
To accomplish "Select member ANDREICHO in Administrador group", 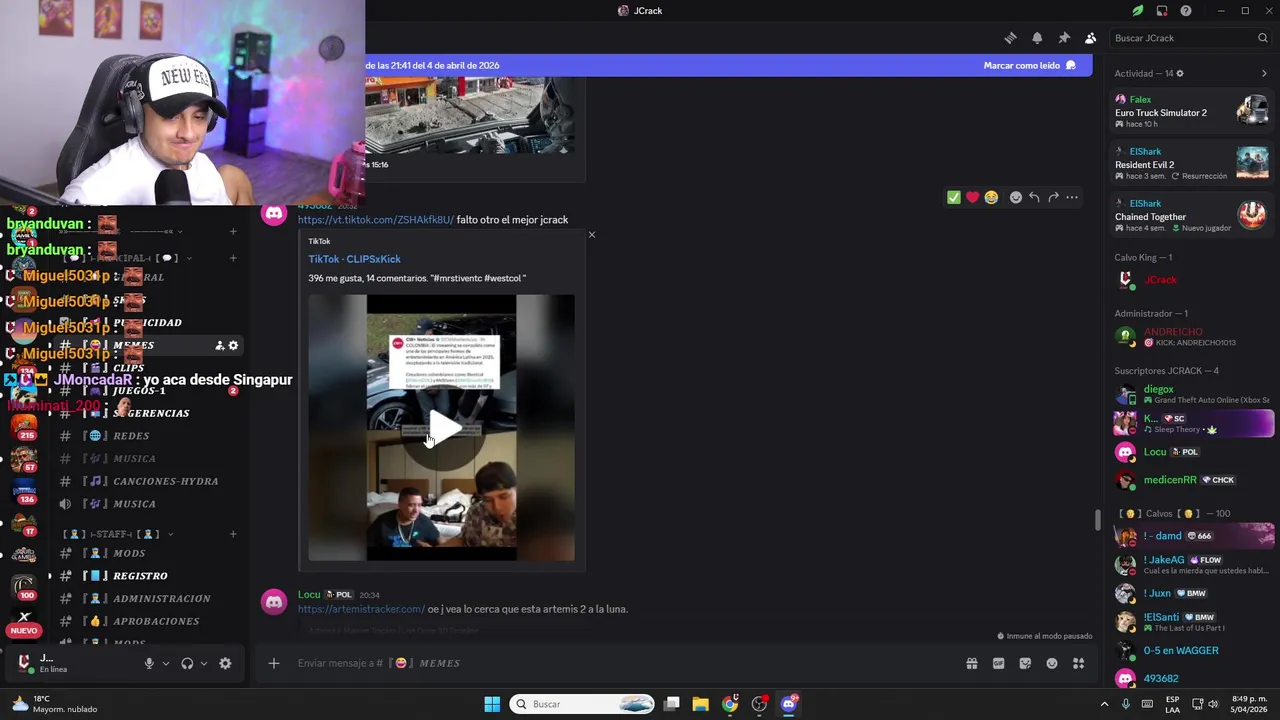I will click(x=1192, y=336).
